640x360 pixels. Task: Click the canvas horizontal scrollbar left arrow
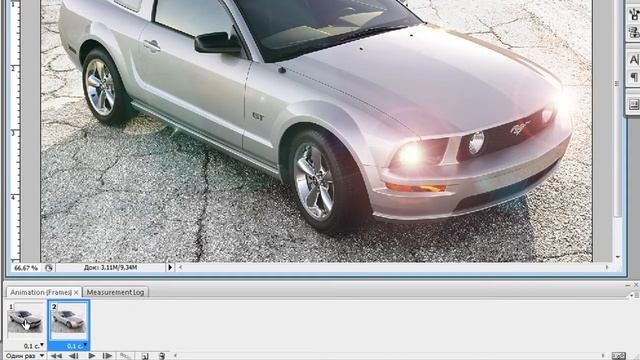[180, 268]
